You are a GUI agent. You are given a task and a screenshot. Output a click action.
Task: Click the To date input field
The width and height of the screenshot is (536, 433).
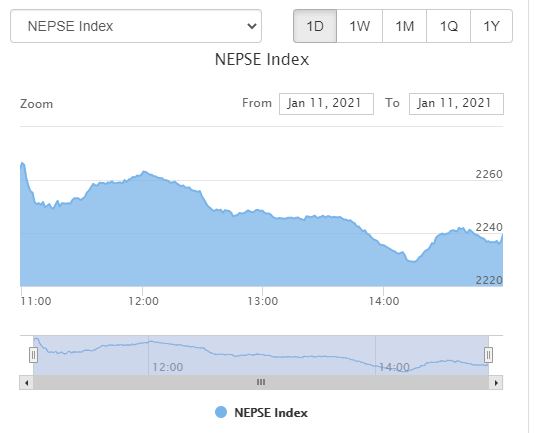456,104
